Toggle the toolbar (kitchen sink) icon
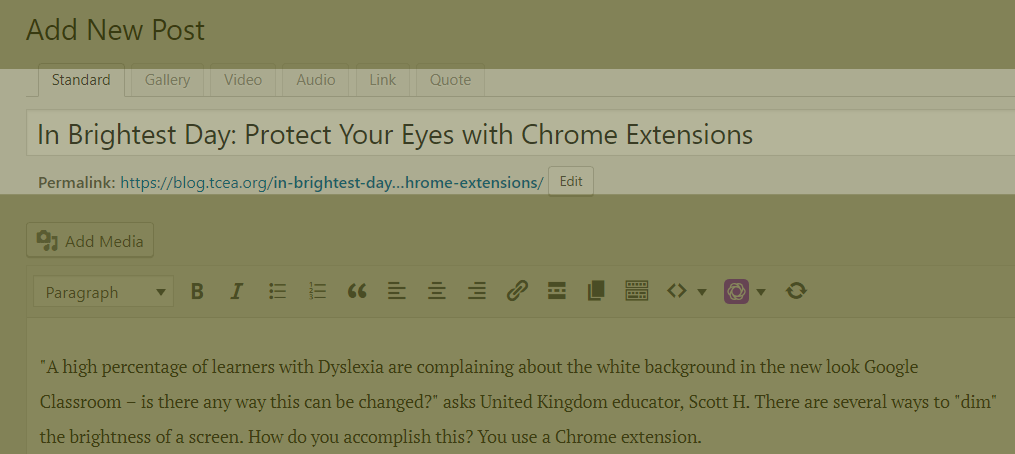The height and width of the screenshot is (454, 1015). tap(637, 291)
